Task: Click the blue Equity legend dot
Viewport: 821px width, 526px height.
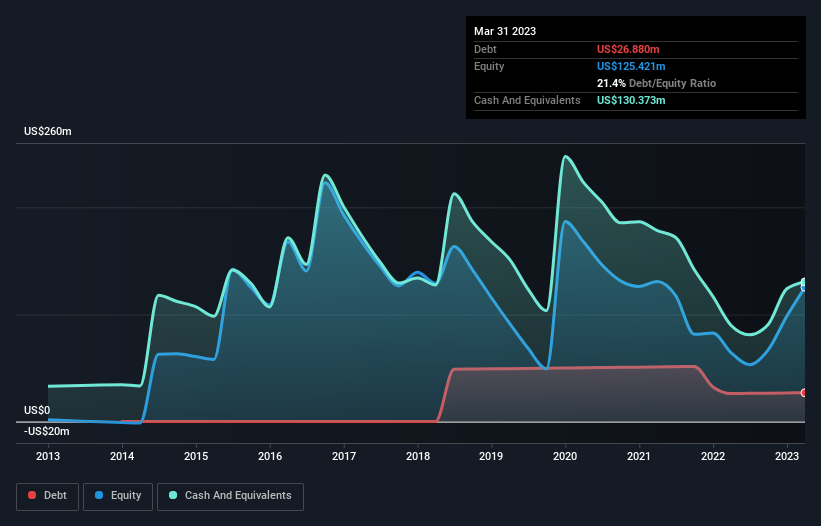Action: [x=99, y=495]
